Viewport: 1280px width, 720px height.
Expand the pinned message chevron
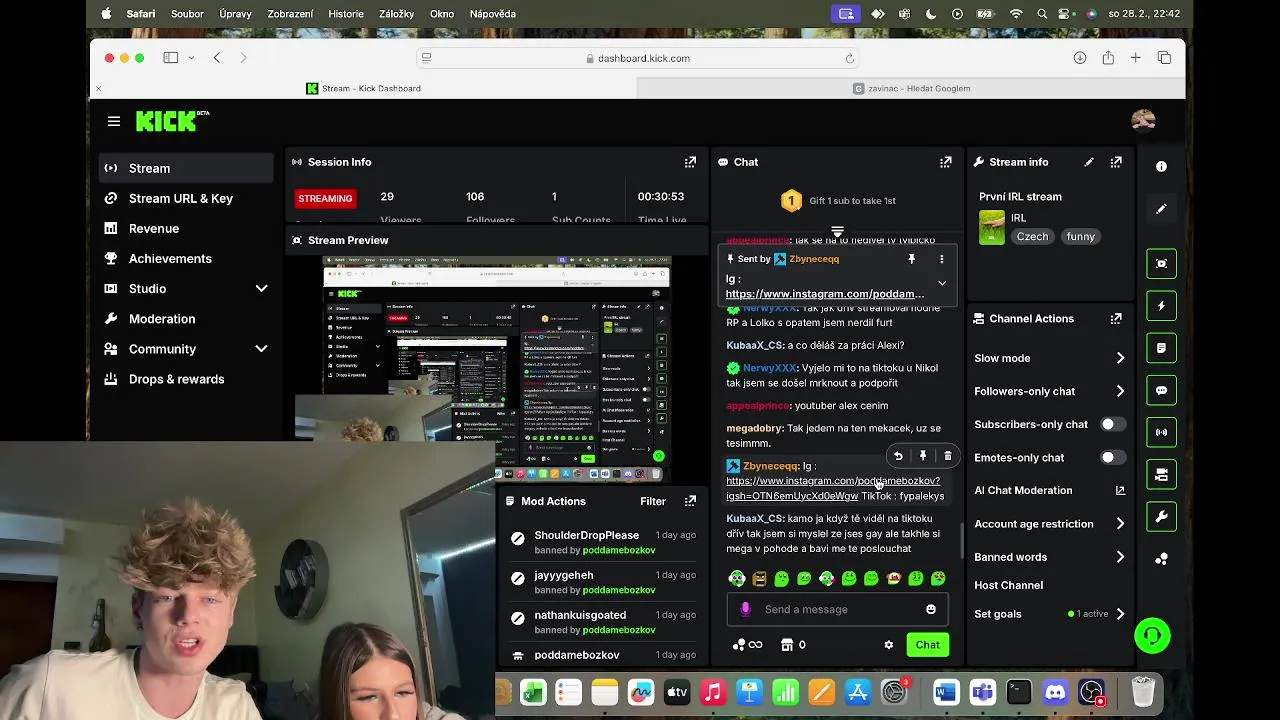point(942,283)
